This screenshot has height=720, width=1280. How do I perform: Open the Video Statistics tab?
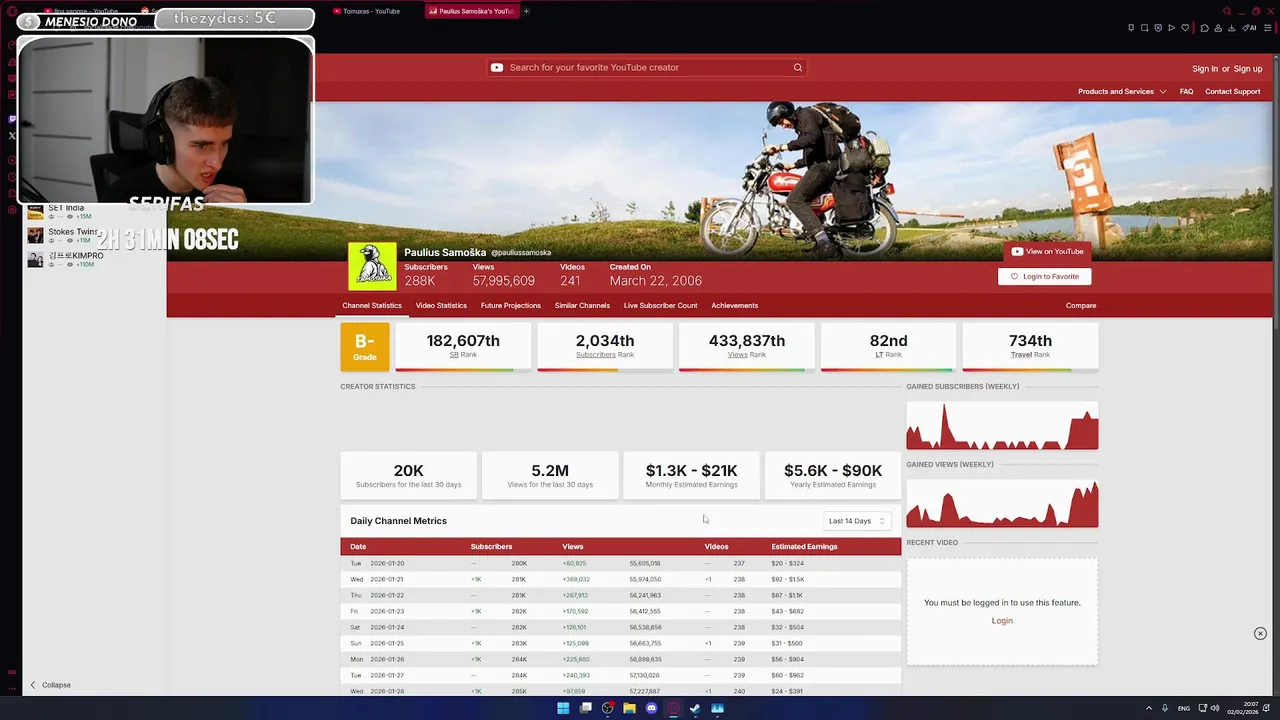[441, 306]
